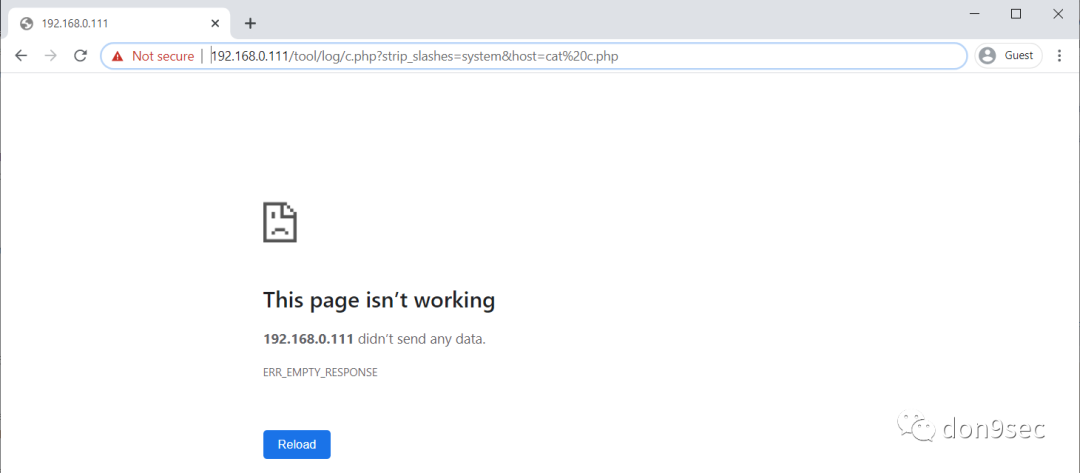This screenshot has height=473, width=1080.
Task: Click the sad page error icon
Action: pos(280,222)
